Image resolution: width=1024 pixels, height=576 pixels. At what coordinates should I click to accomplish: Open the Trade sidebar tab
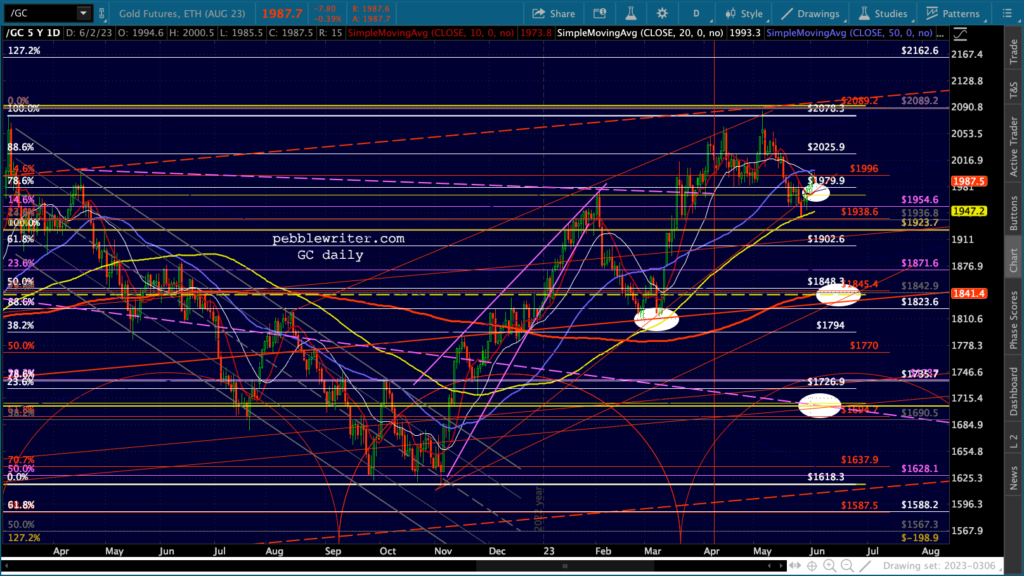point(1014,52)
